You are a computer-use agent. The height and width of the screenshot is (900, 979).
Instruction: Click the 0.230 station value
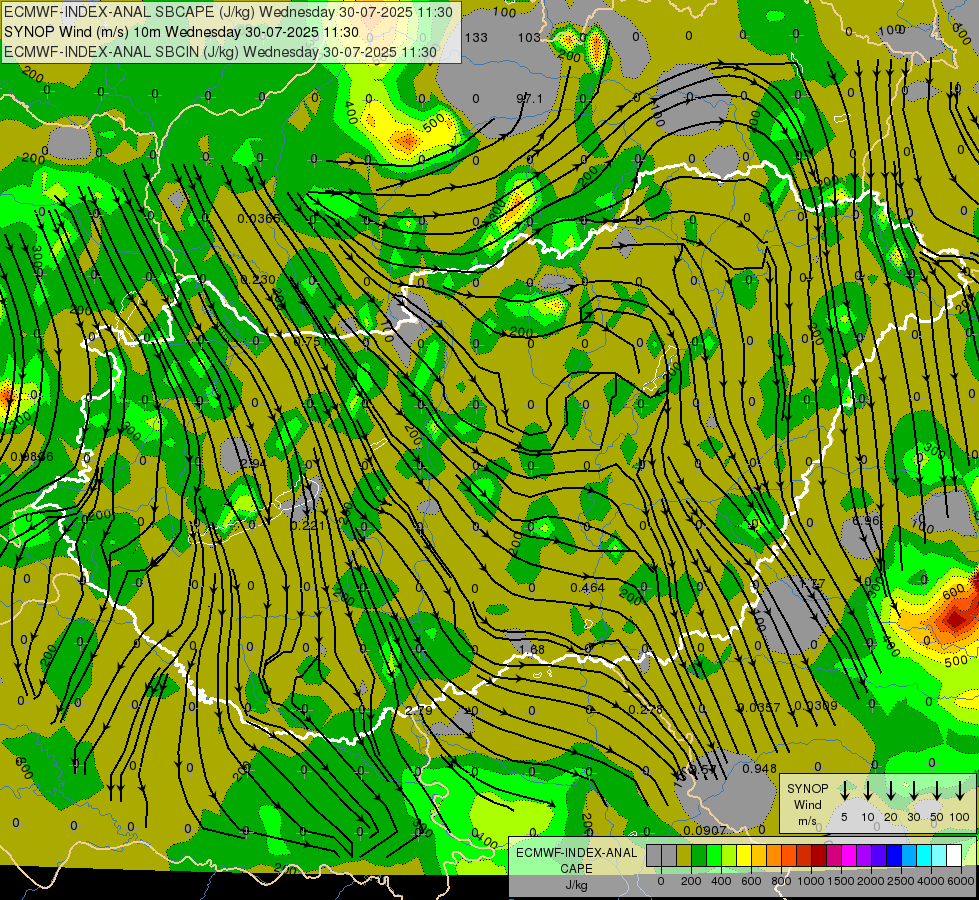(x=258, y=280)
